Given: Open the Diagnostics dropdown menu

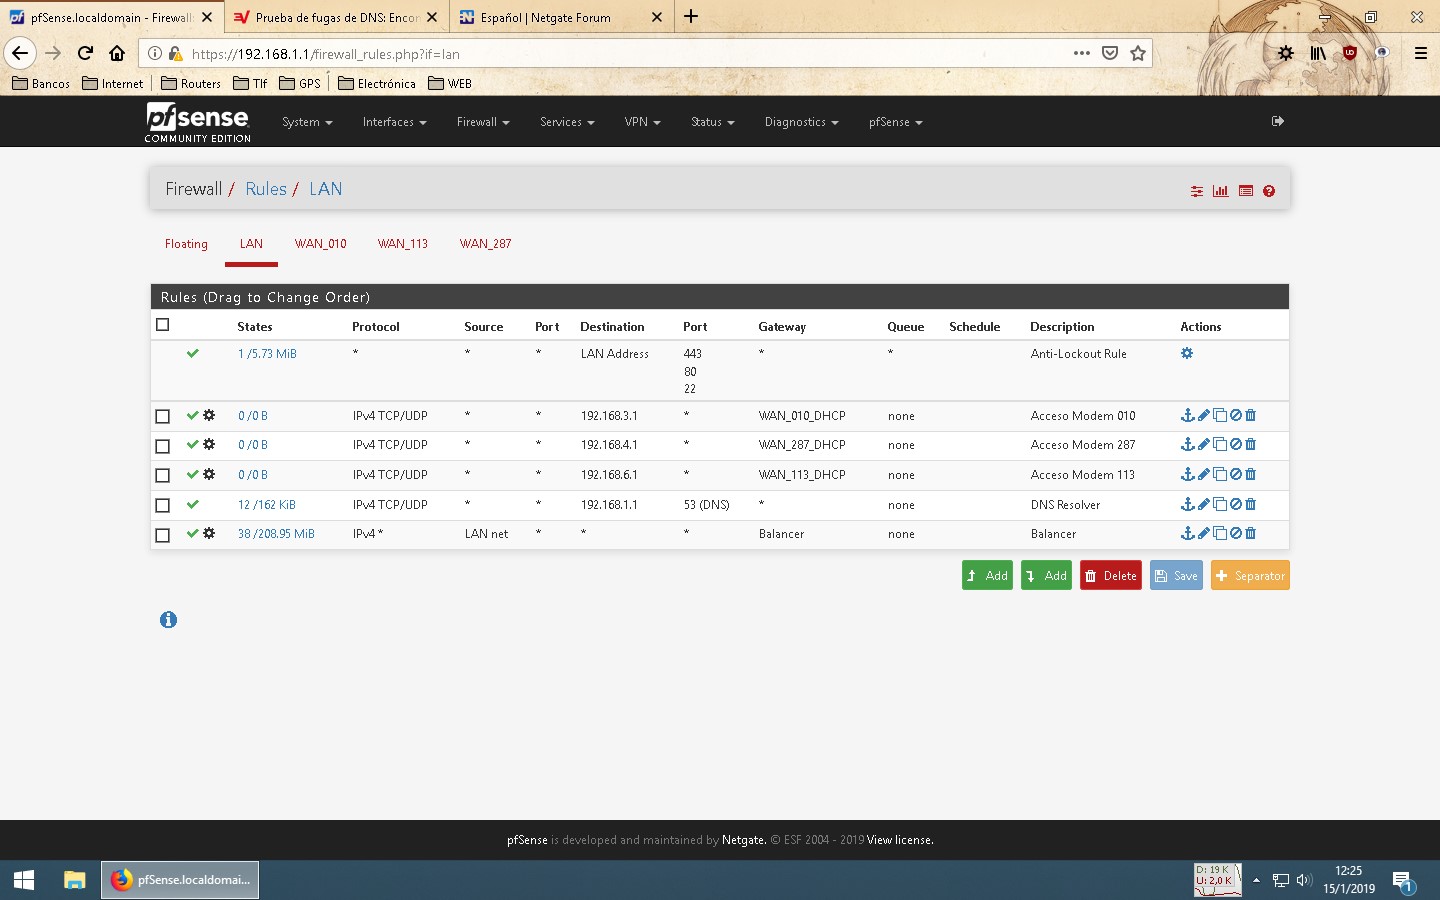Looking at the screenshot, I should (801, 122).
